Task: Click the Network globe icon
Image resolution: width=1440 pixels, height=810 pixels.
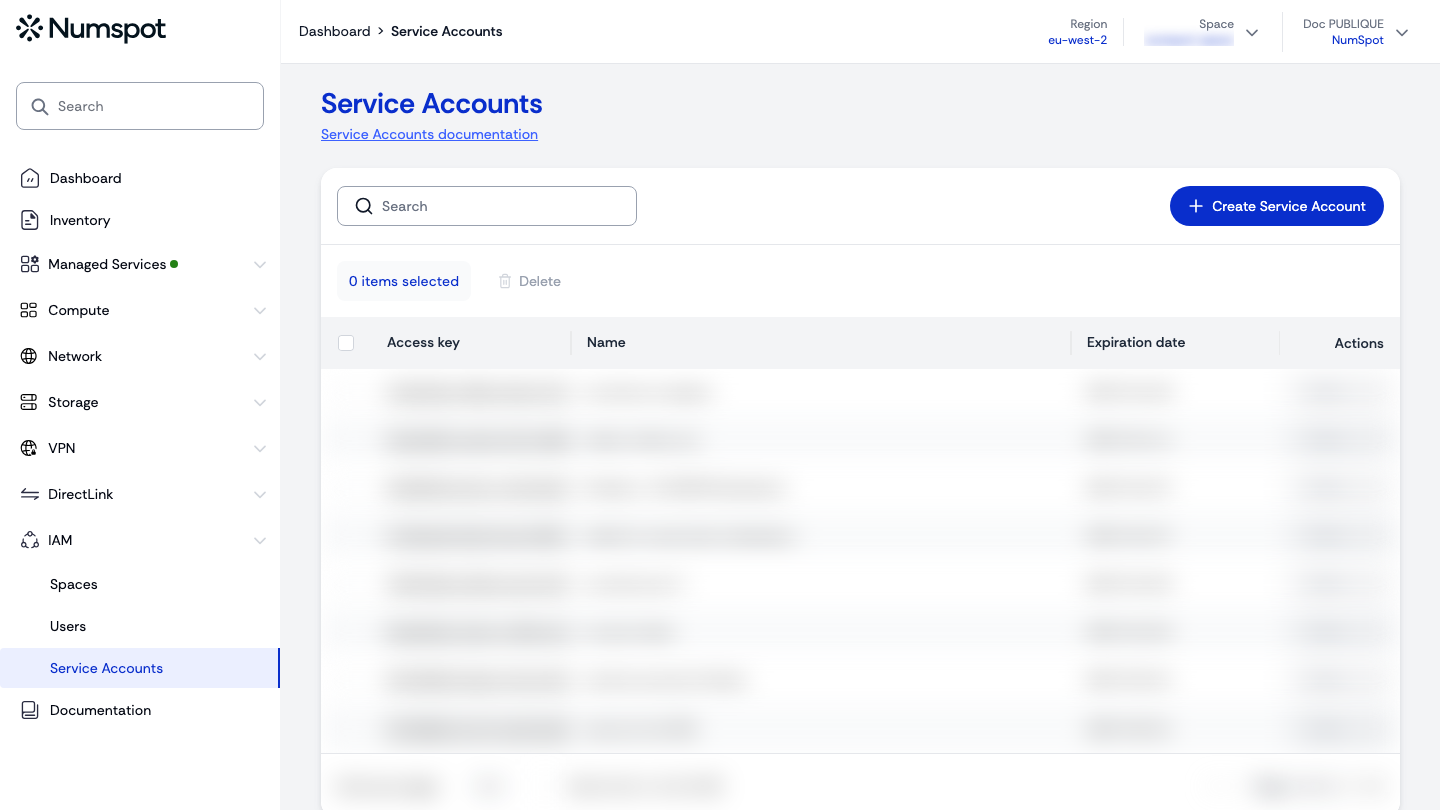Action: coord(29,356)
